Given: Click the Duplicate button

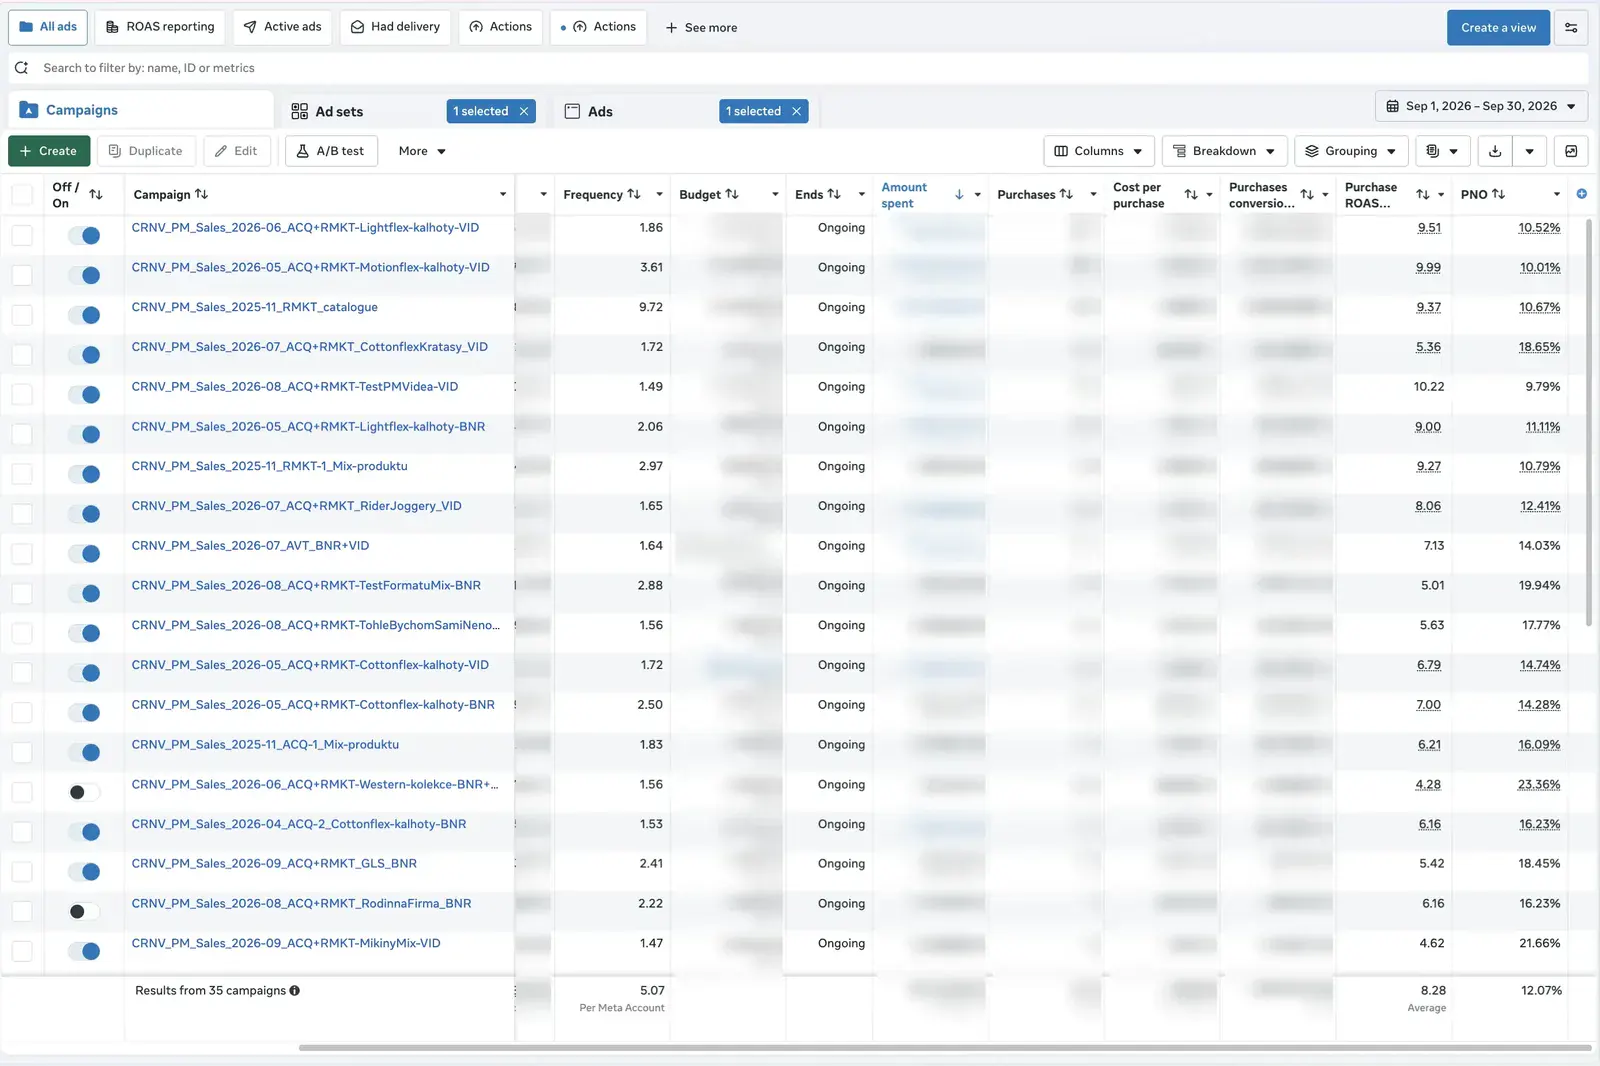Looking at the screenshot, I should pos(146,151).
